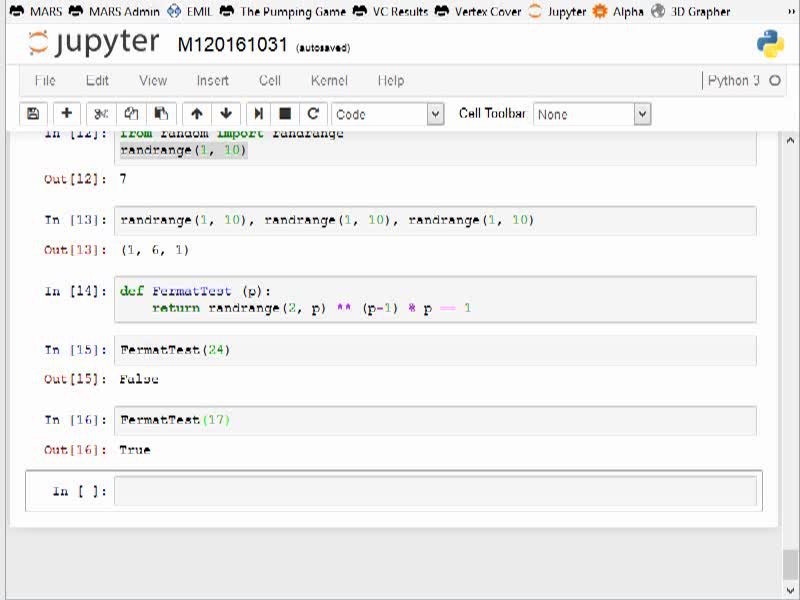
Task: Click the Out[12] result 7
Action: (123, 179)
